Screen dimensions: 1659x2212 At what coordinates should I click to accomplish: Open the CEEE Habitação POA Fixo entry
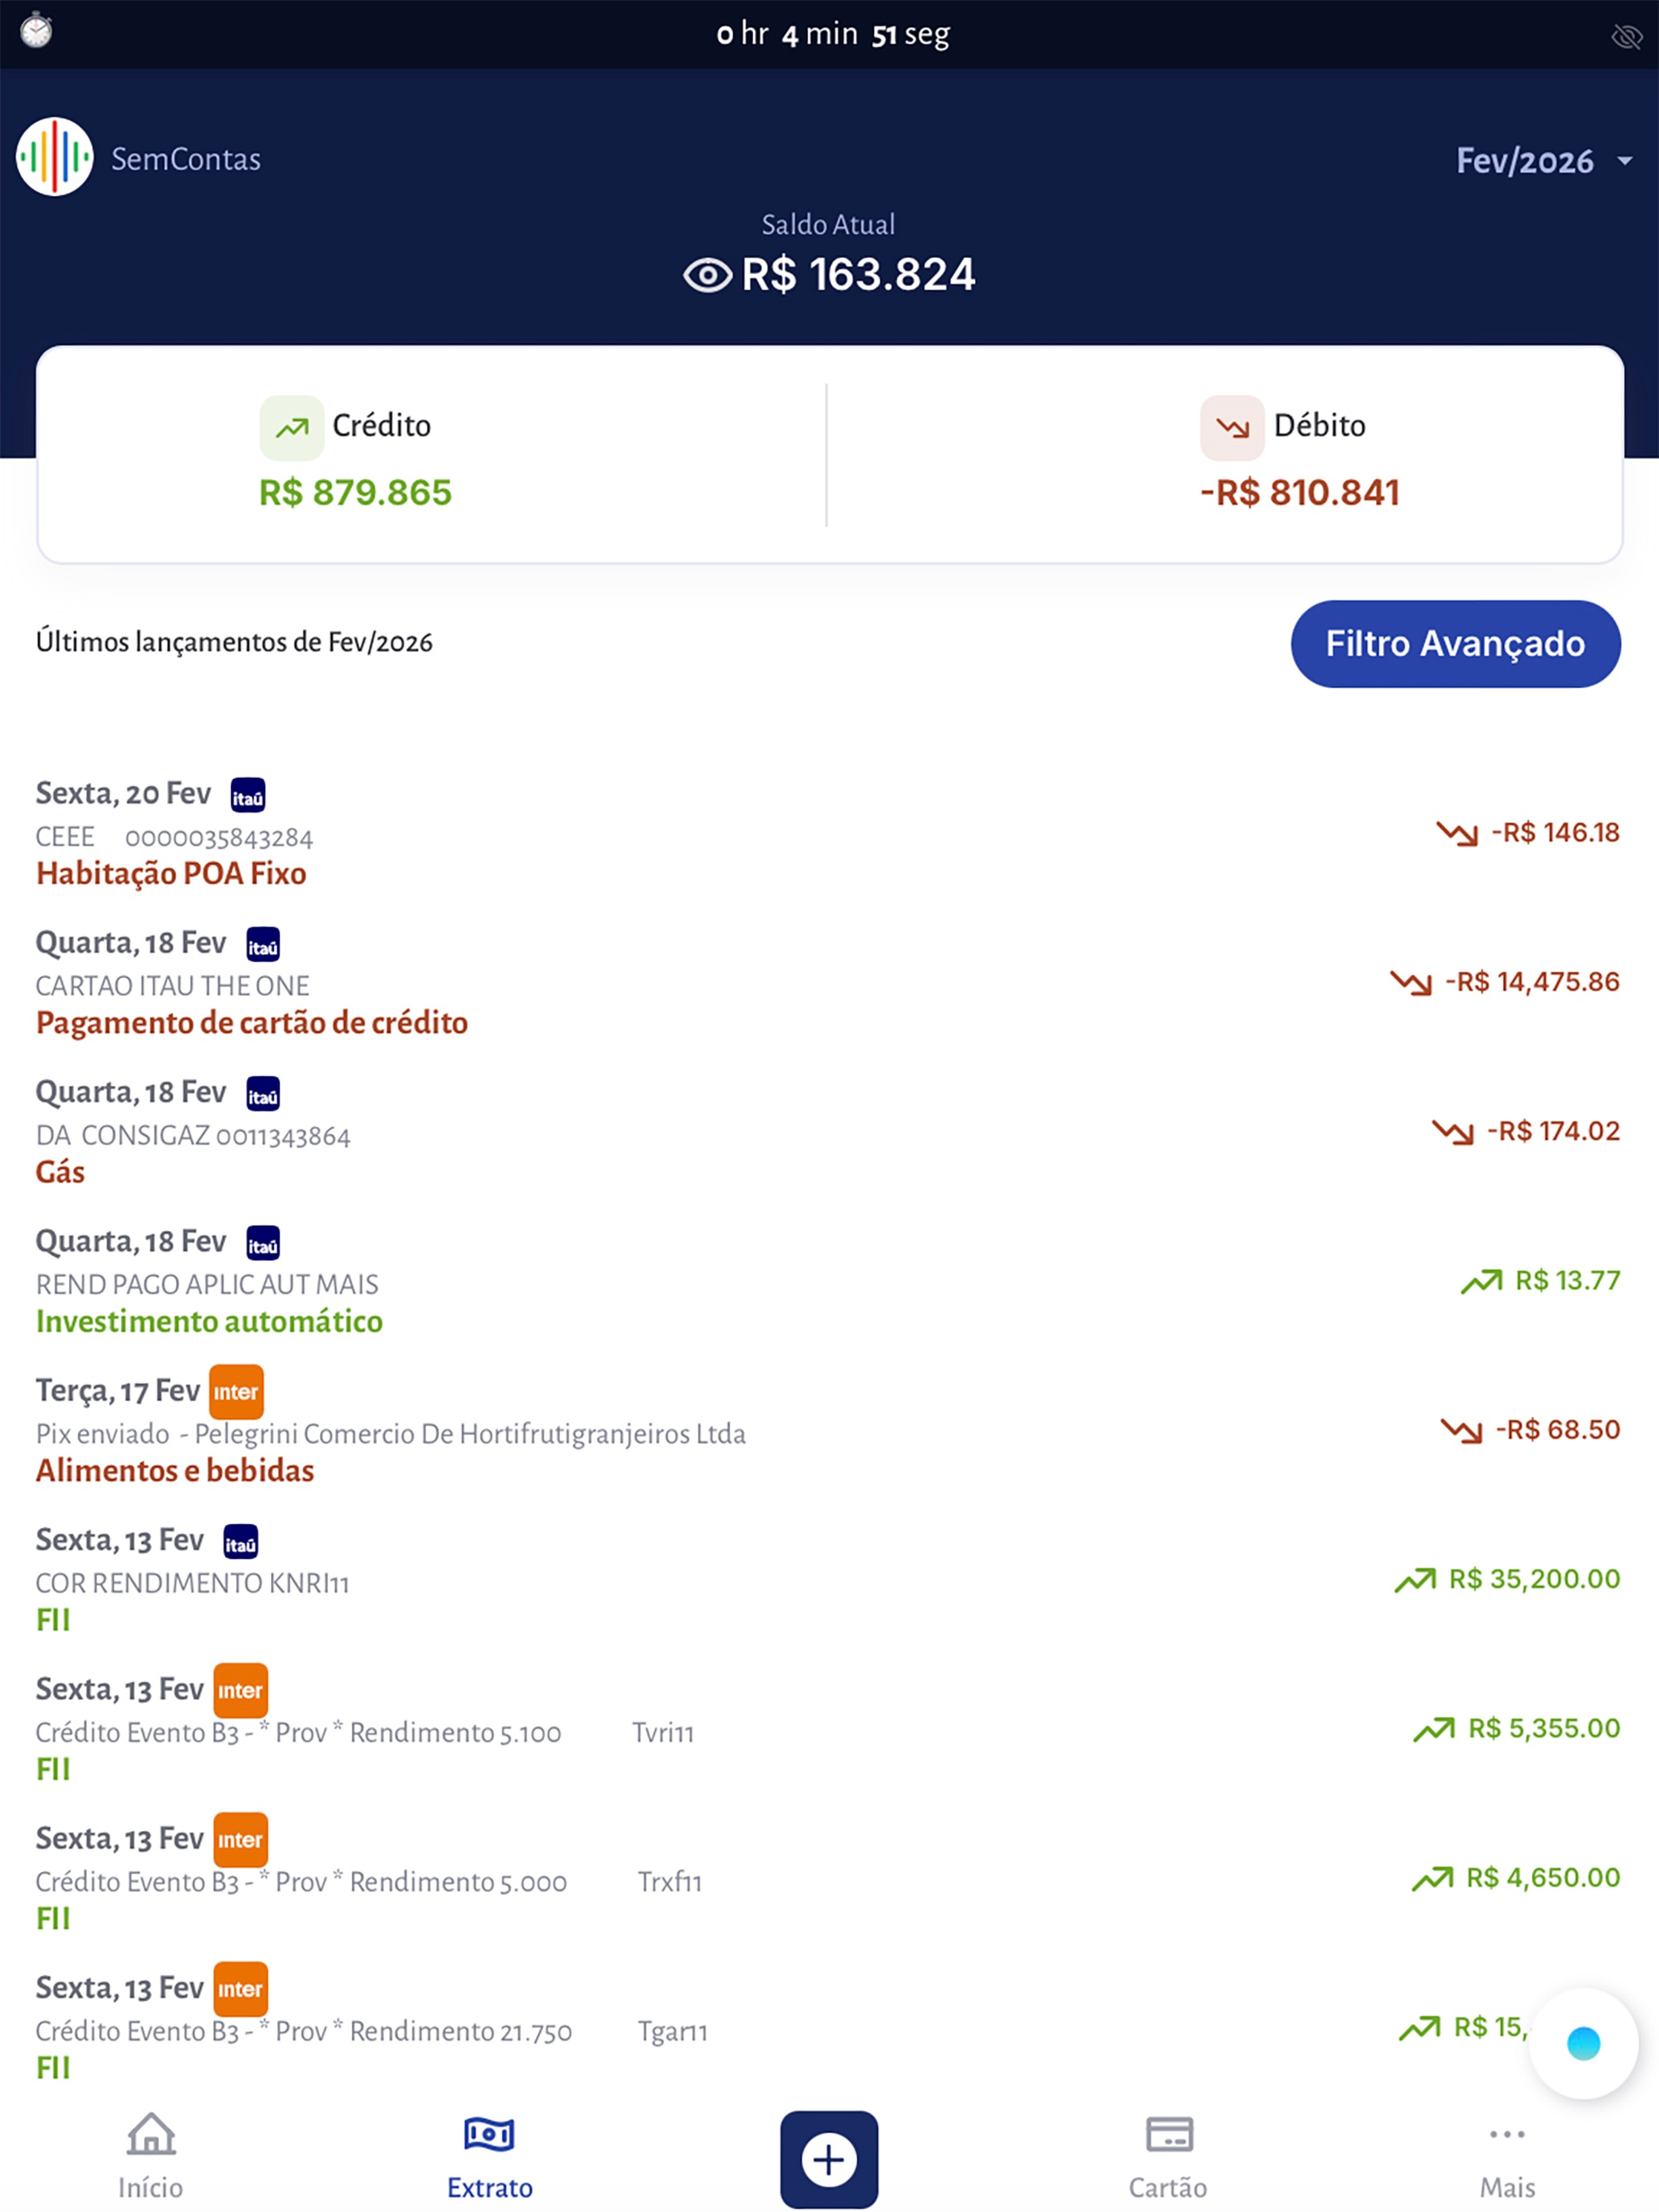pyautogui.click(x=828, y=833)
